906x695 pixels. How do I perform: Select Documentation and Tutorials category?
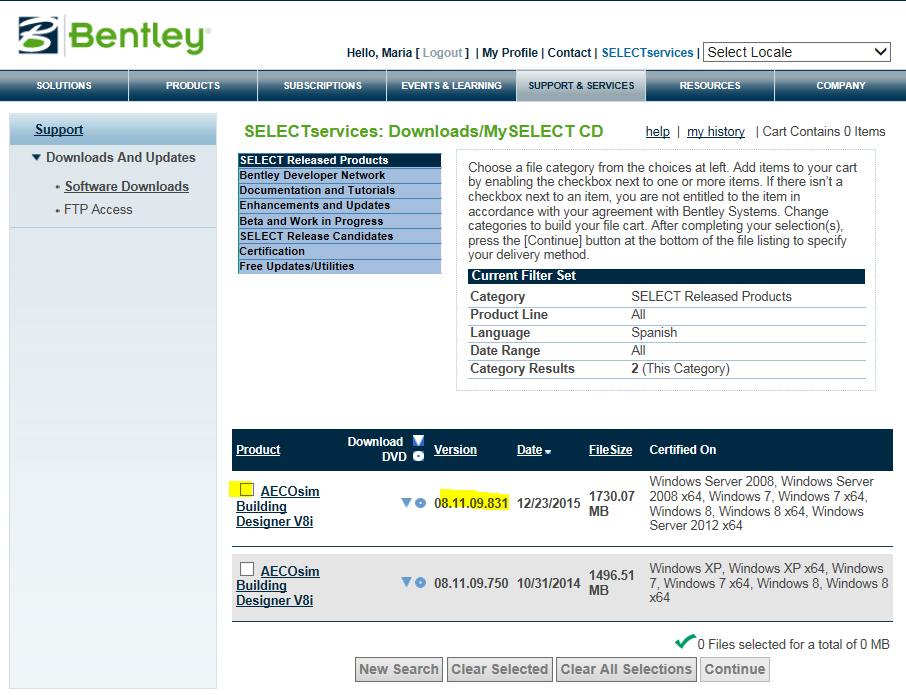coord(339,190)
